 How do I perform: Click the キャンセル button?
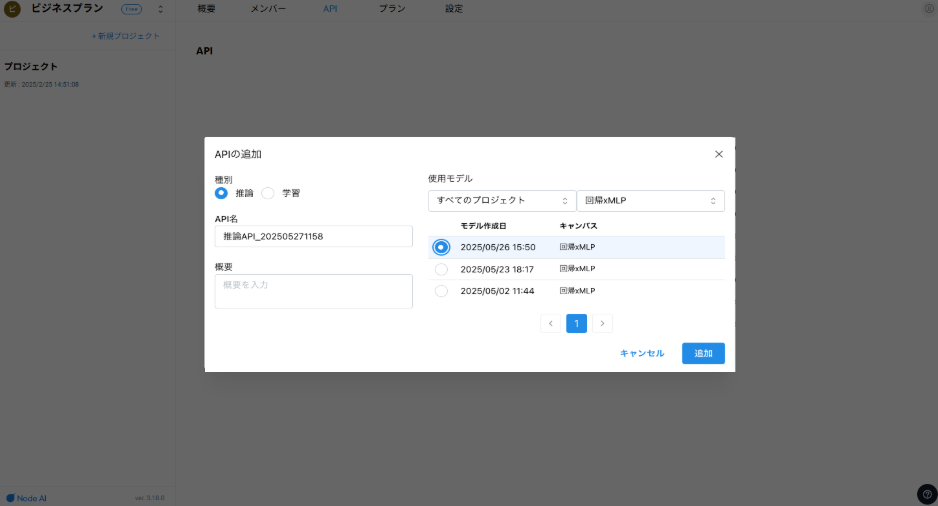pyautogui.click(x=641, y=353)
